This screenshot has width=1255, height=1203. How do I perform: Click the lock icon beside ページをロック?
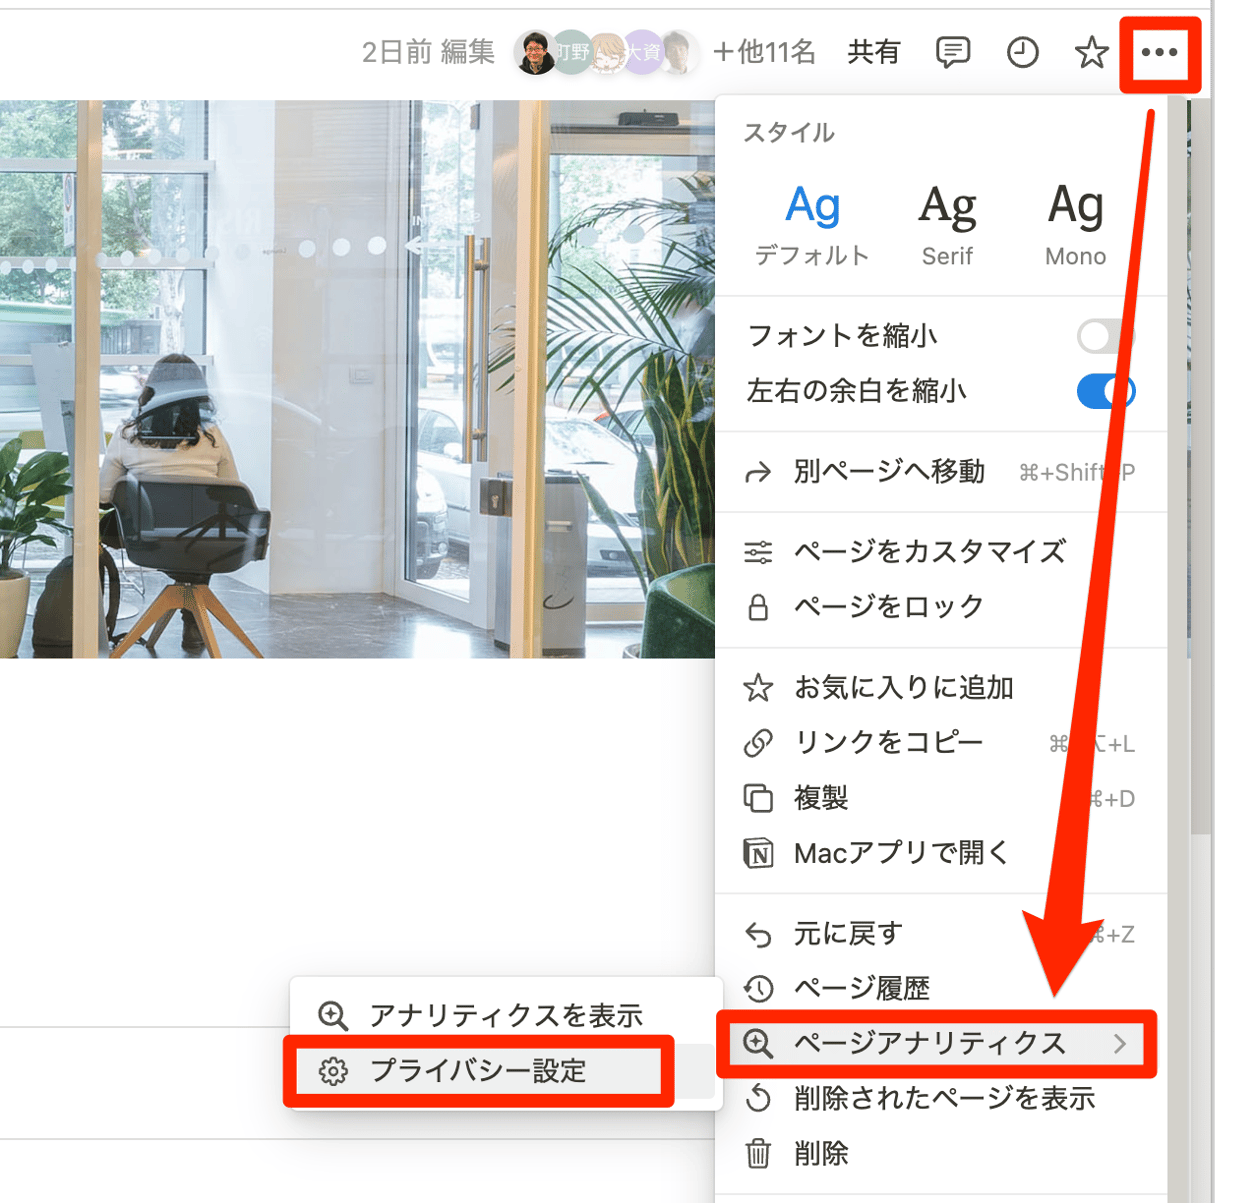(x=757, y=606)
